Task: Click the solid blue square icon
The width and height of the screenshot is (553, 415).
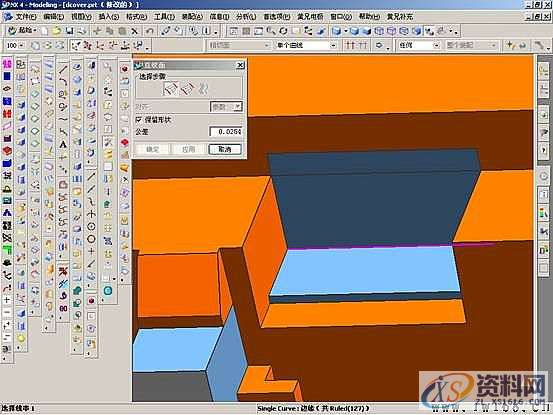Action: click(x=7, y=76)
